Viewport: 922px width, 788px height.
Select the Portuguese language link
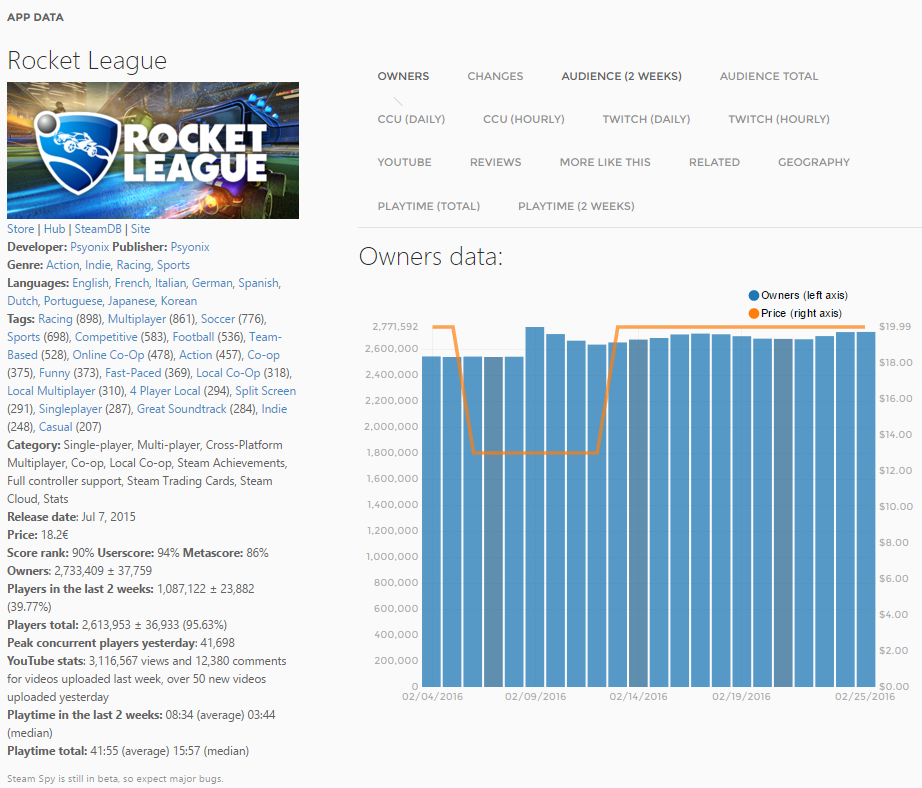(x=73, y=301)
